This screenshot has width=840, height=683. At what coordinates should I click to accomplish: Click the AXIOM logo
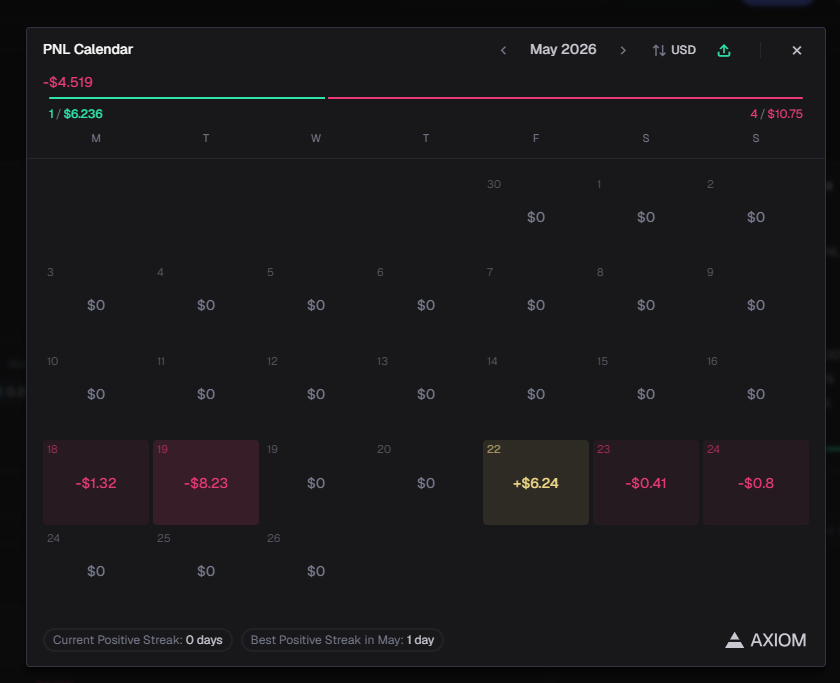click(766, 640)
